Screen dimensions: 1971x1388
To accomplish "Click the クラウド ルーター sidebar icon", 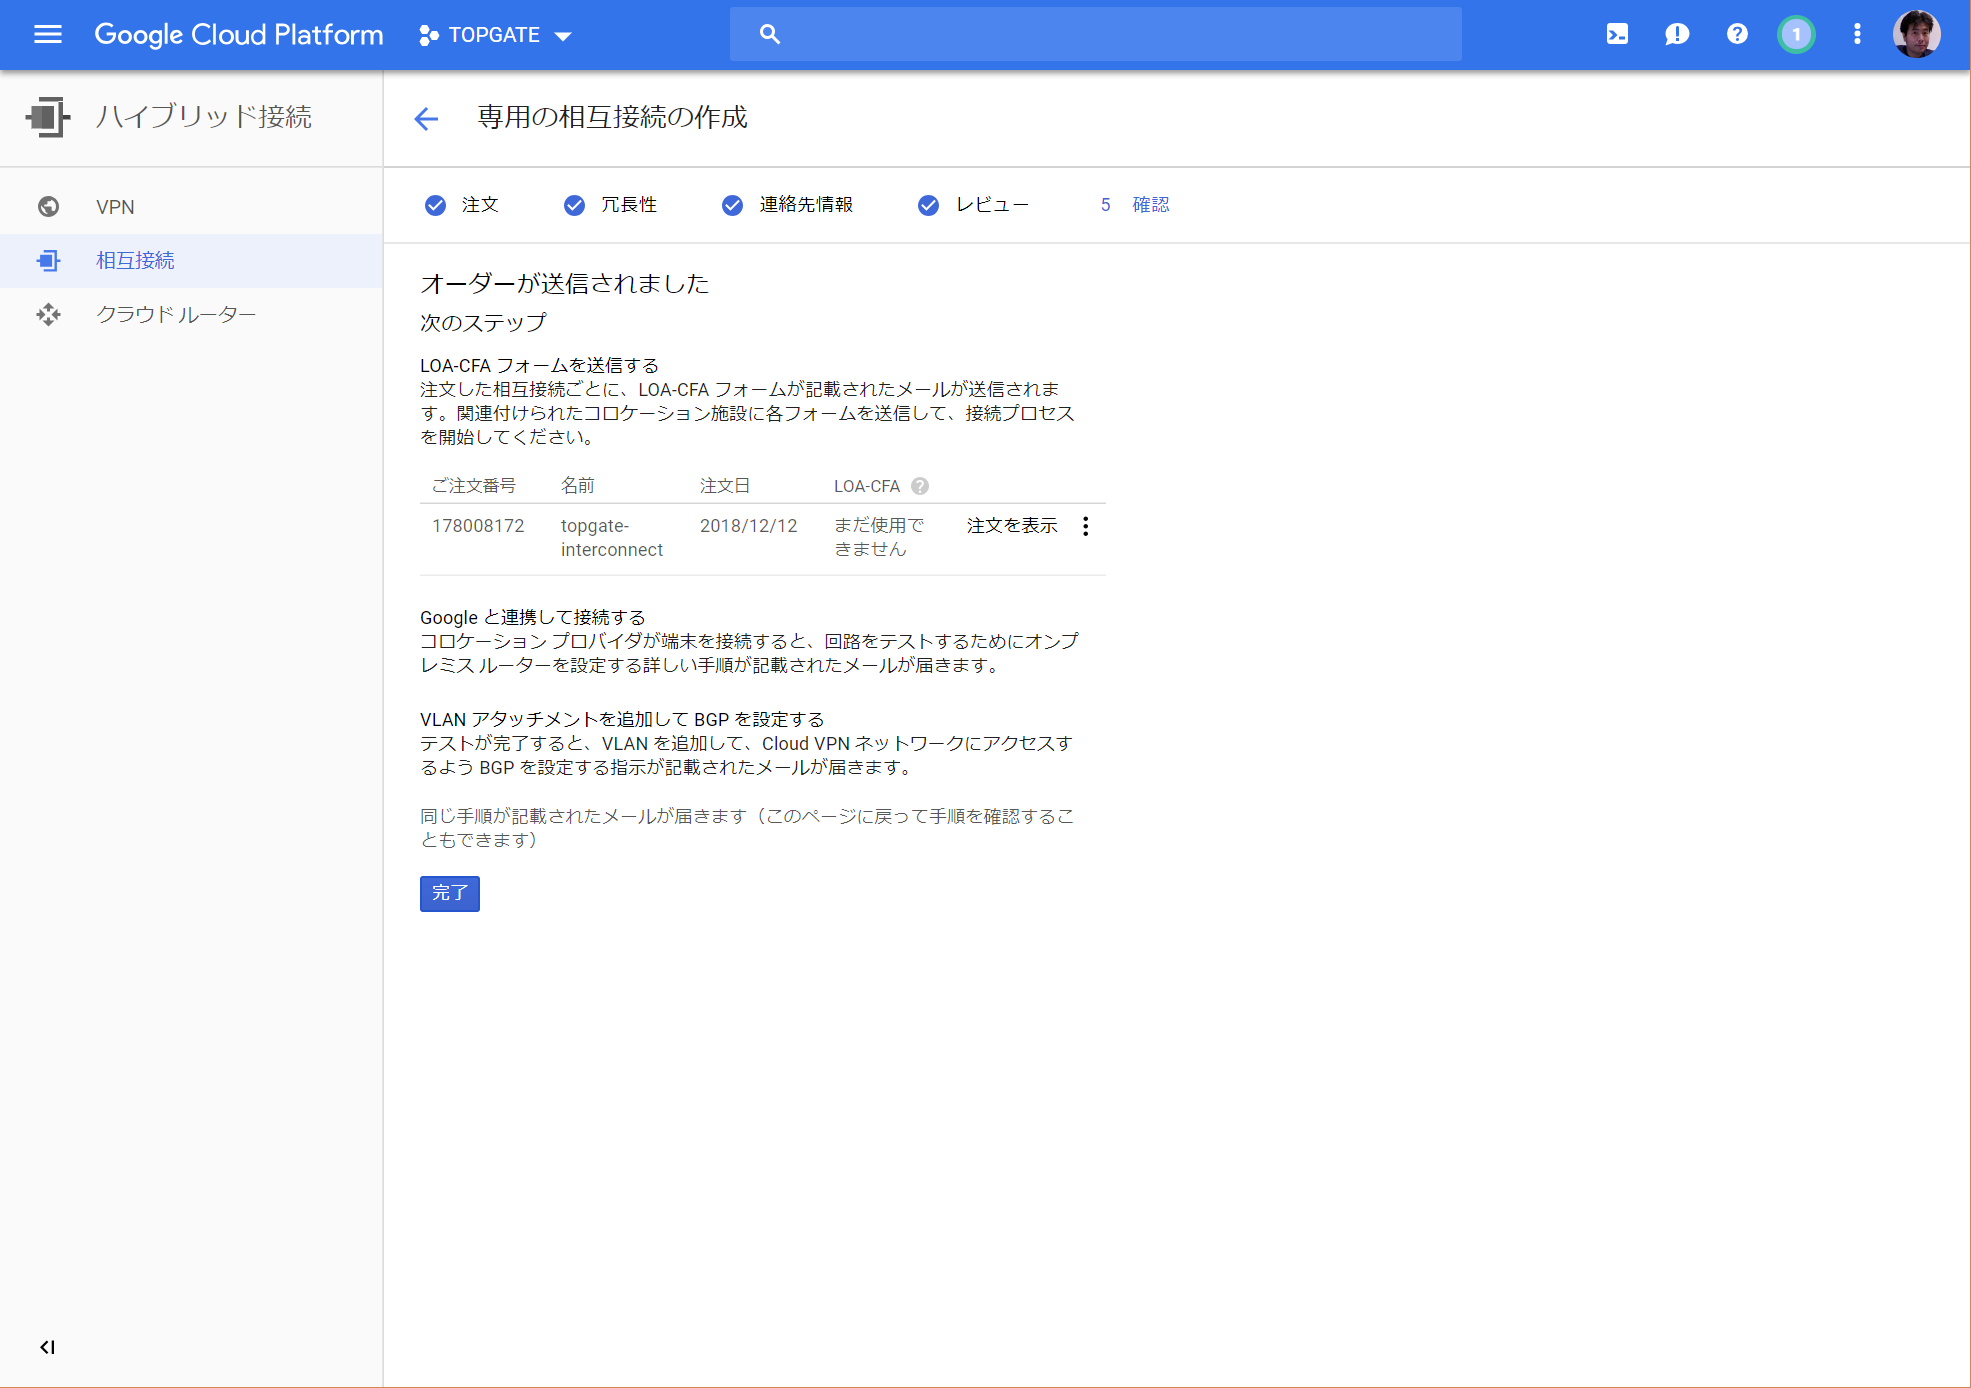I will pyautogui.click(x=48, y=315).
